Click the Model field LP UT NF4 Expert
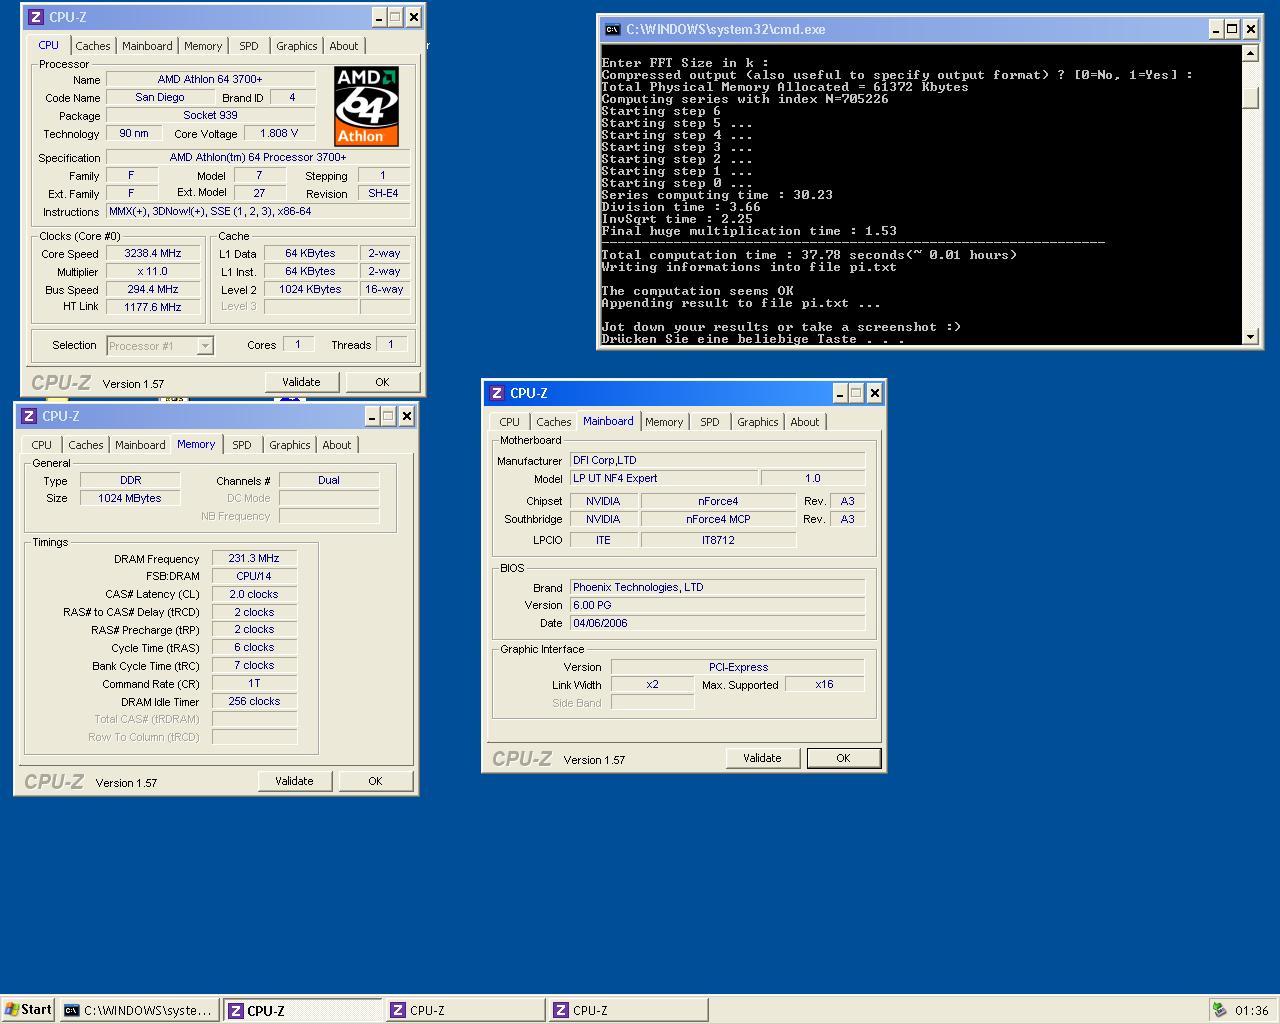The image size is (1280, 1024). pos(664,478)
